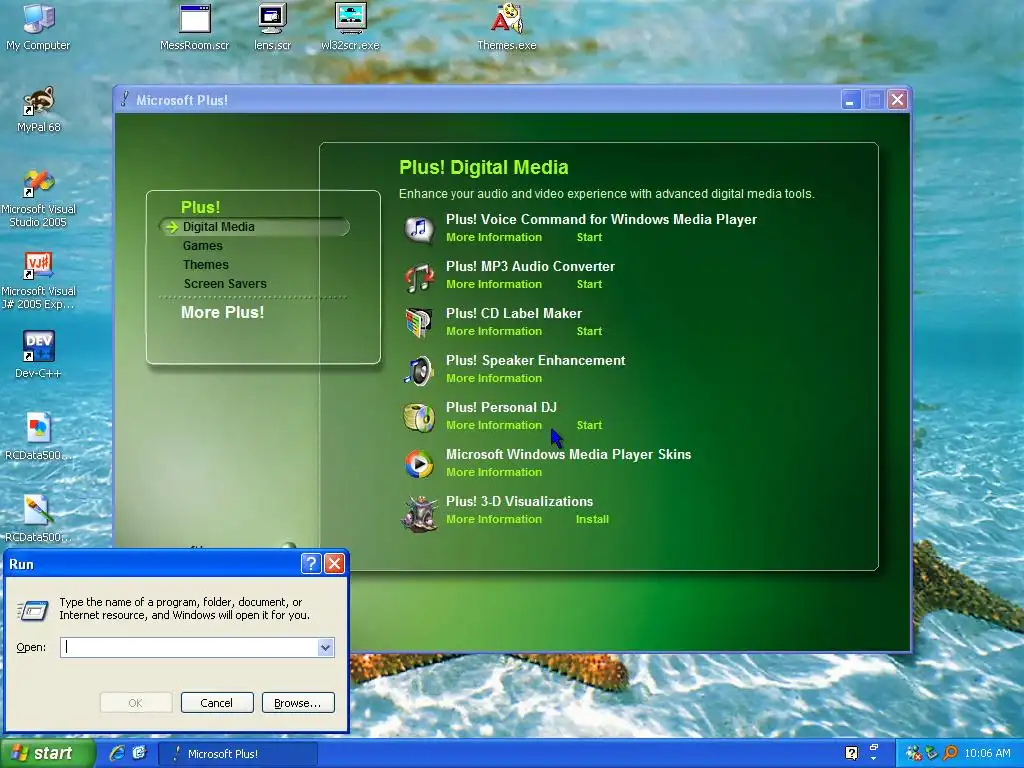Click the Windows Media Player Skins icon
This screenshot has height=768, width=1024.
pos(419,464)
